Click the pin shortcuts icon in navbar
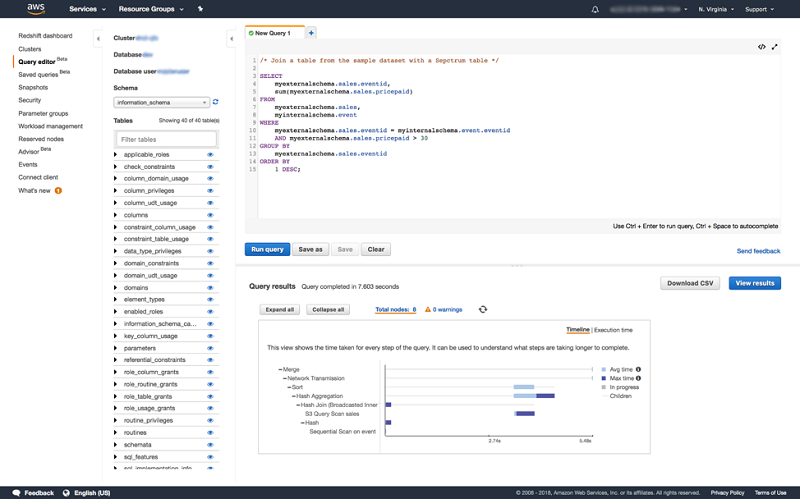Screen dimensions: 800x499 [x=200, y=9]
